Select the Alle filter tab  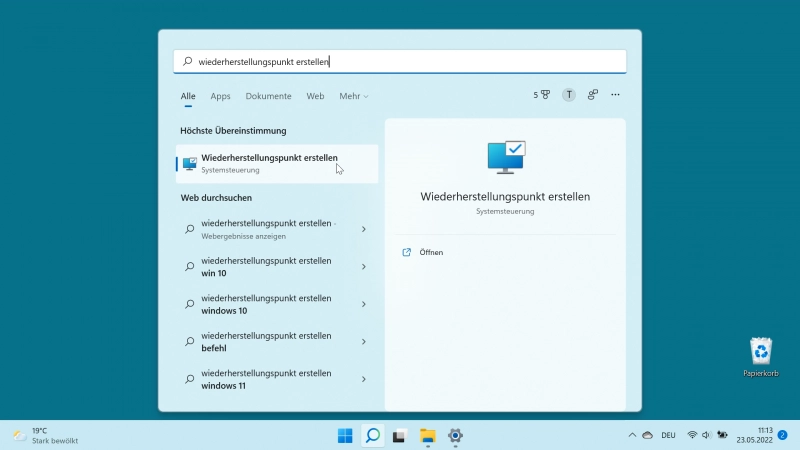(x=188, y=96)
